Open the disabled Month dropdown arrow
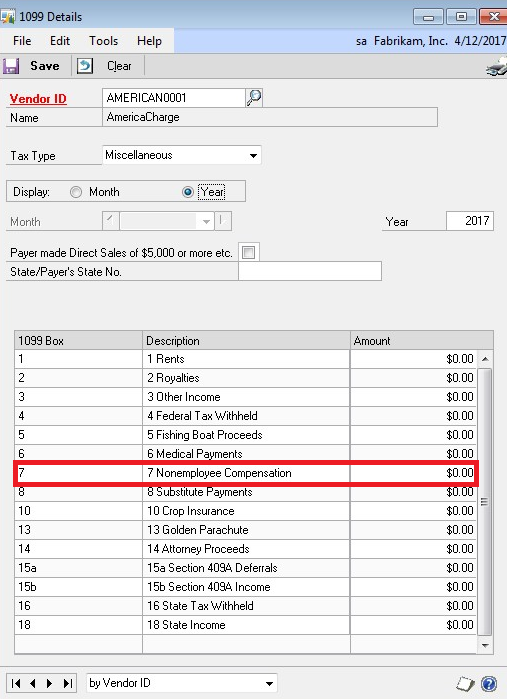The image size is (507, 699). (x=206, y=222)
